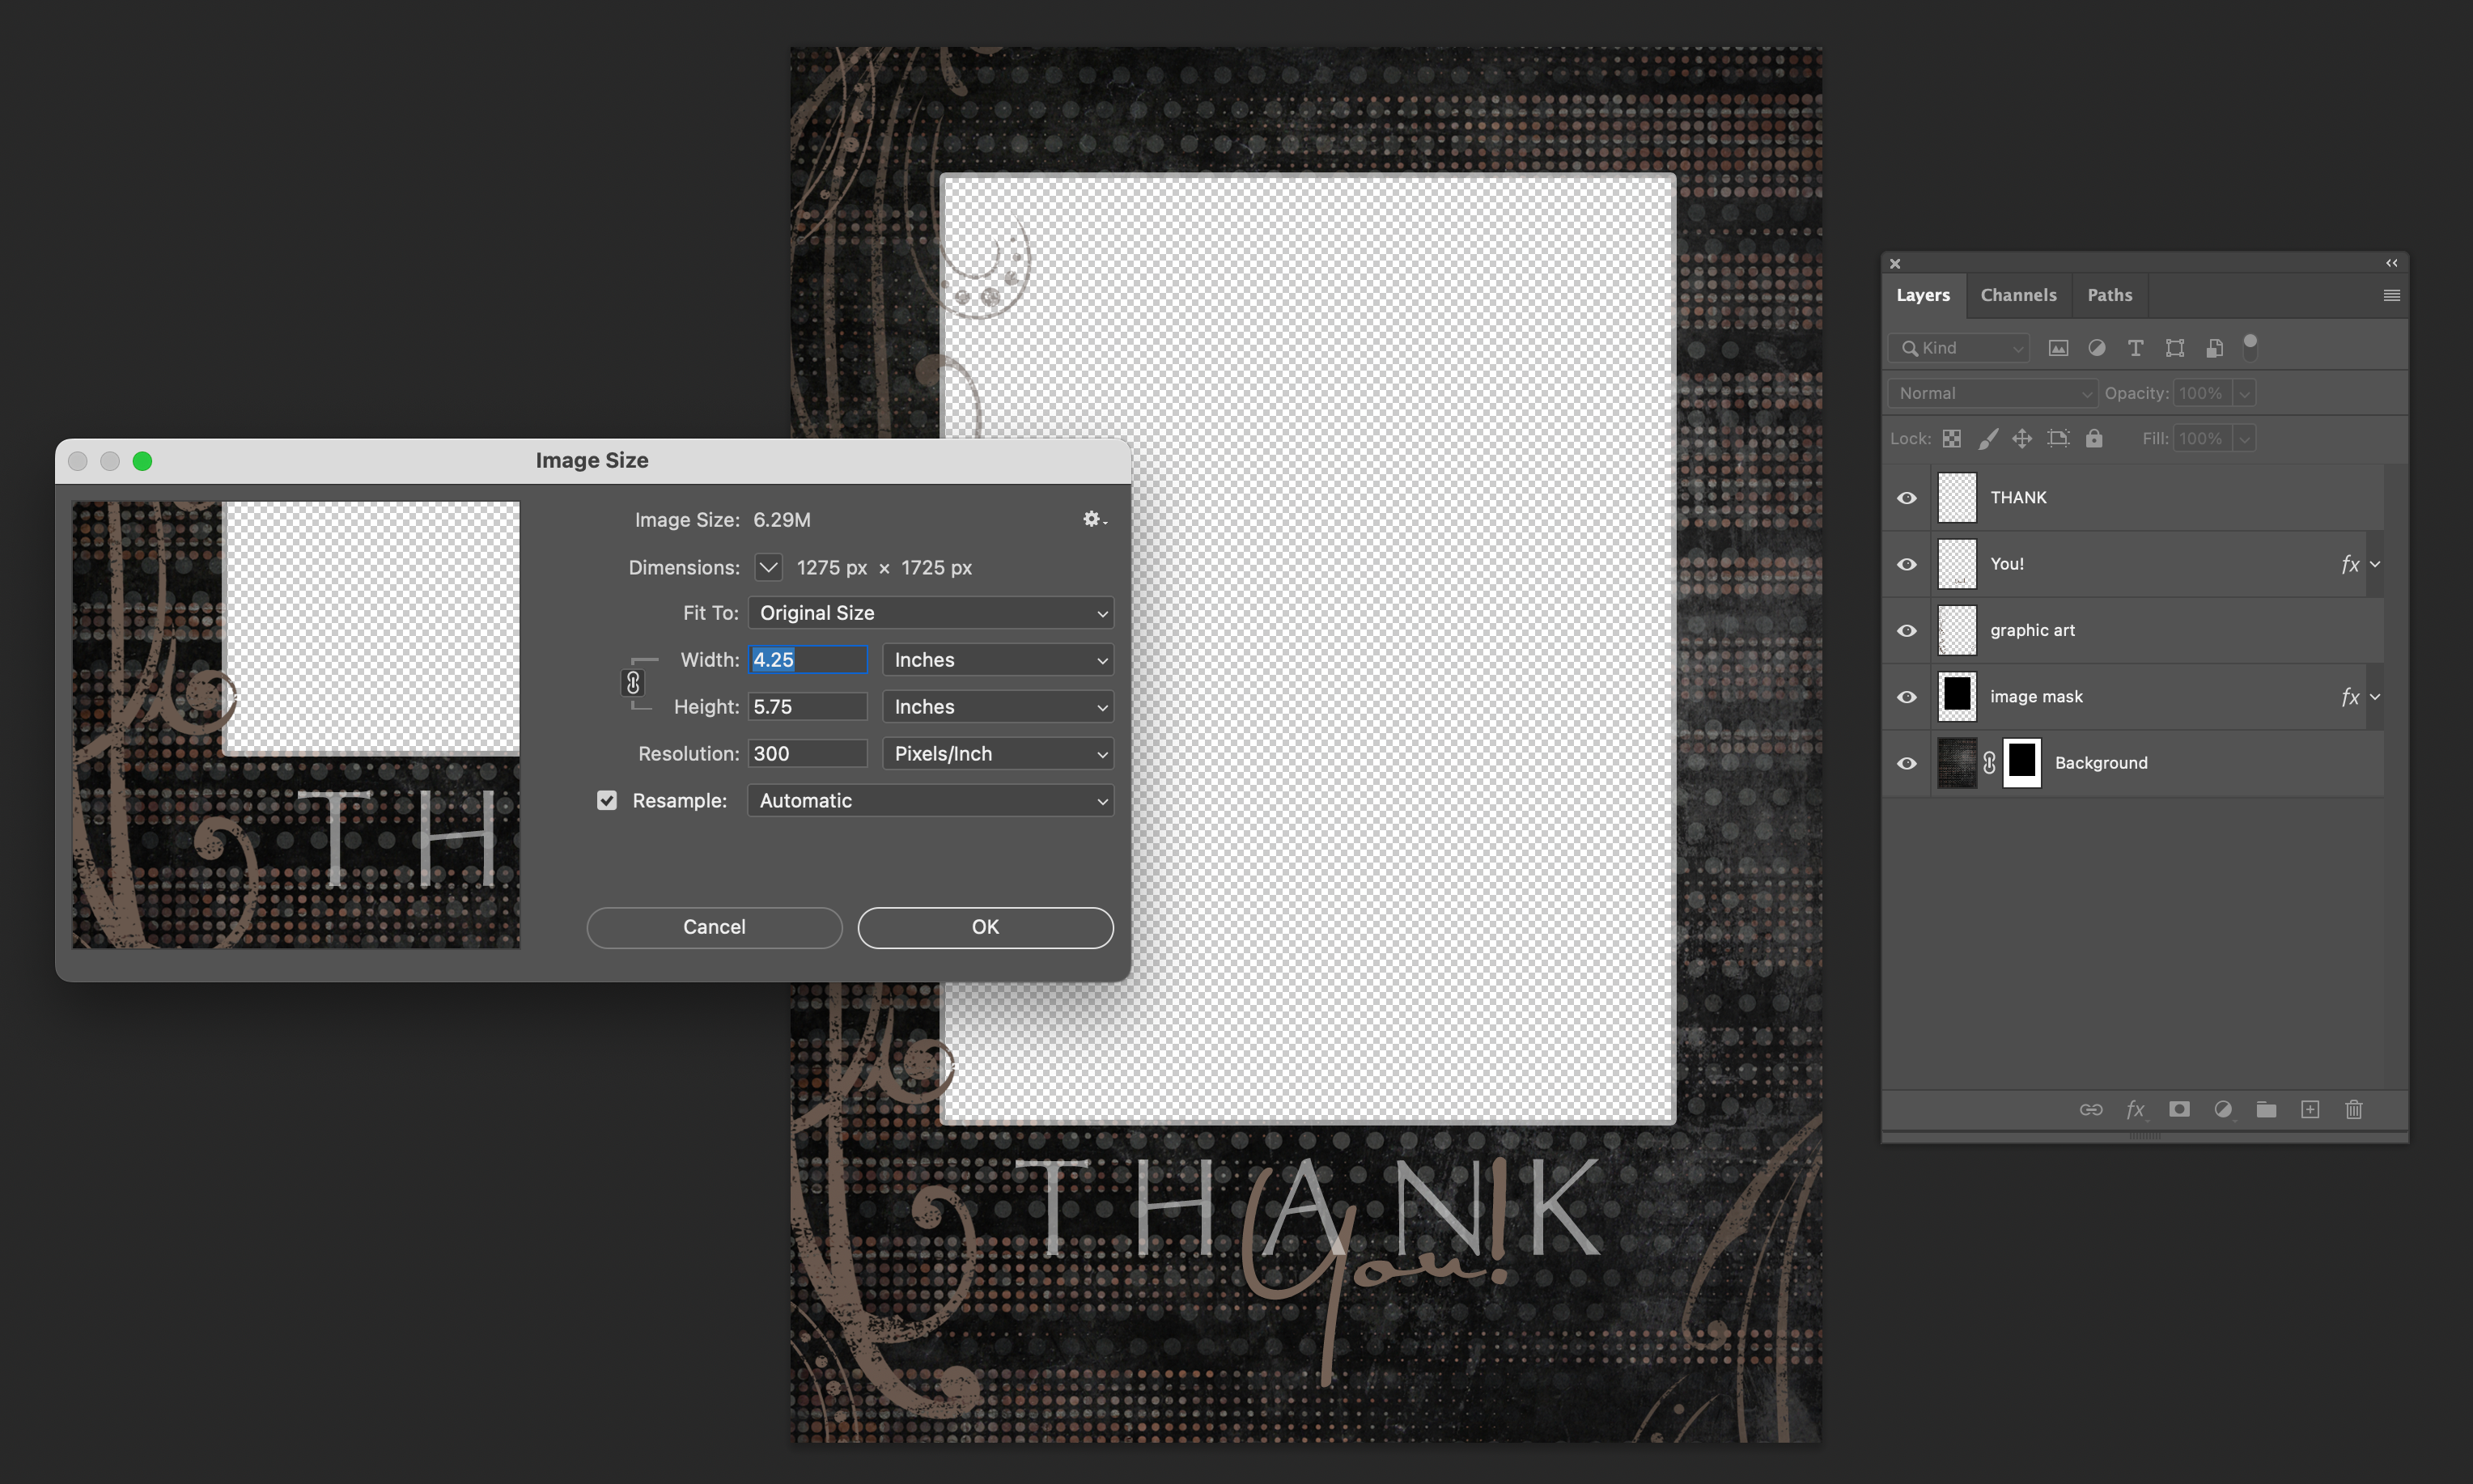Open the Fit To Original Size dropdown
2473x1484 pixels.
click(930, 613)
